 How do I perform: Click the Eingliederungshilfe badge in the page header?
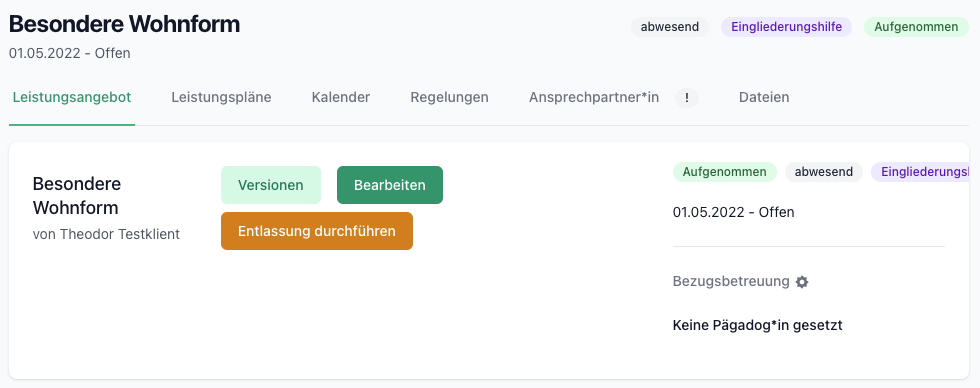pos(786,27)
